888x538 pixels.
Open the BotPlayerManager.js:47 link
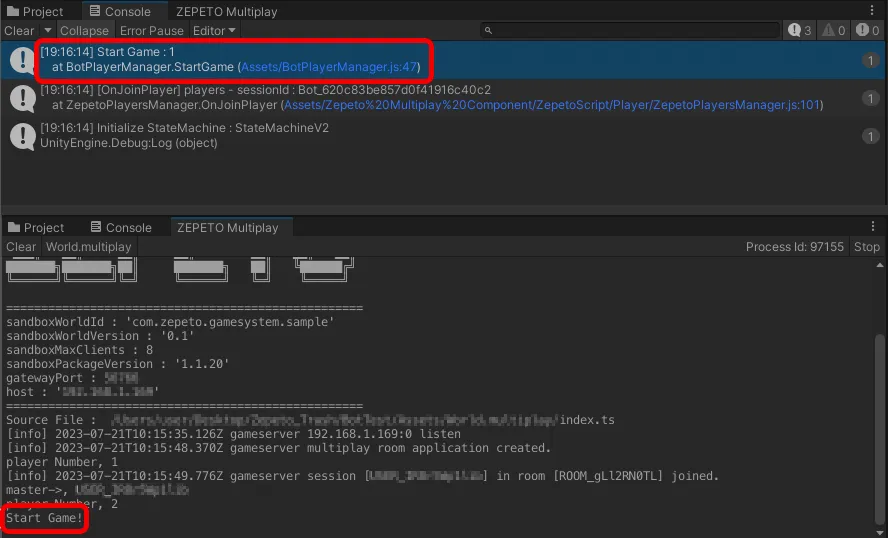tap(329, 67)
